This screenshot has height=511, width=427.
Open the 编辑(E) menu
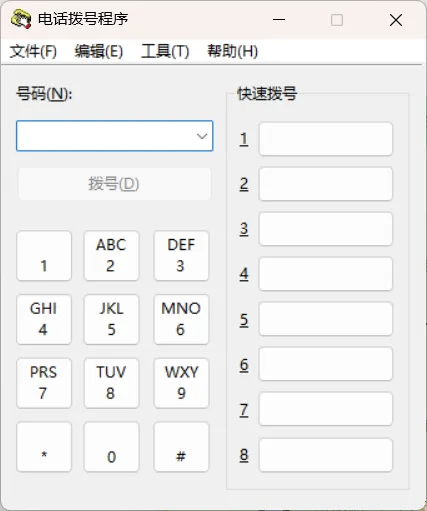click(x=99, y=51)
